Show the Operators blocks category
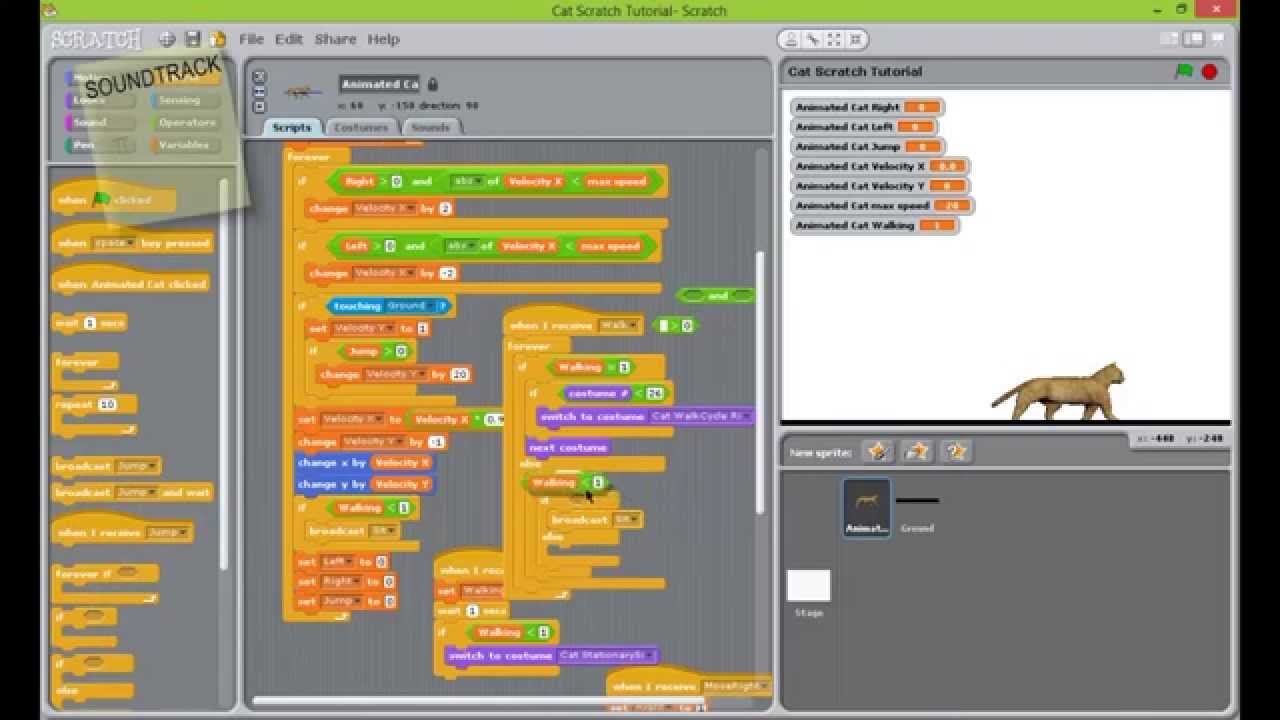Image resolution: width=1280 pixels, height=720 pixels. [x=184, y=122]
